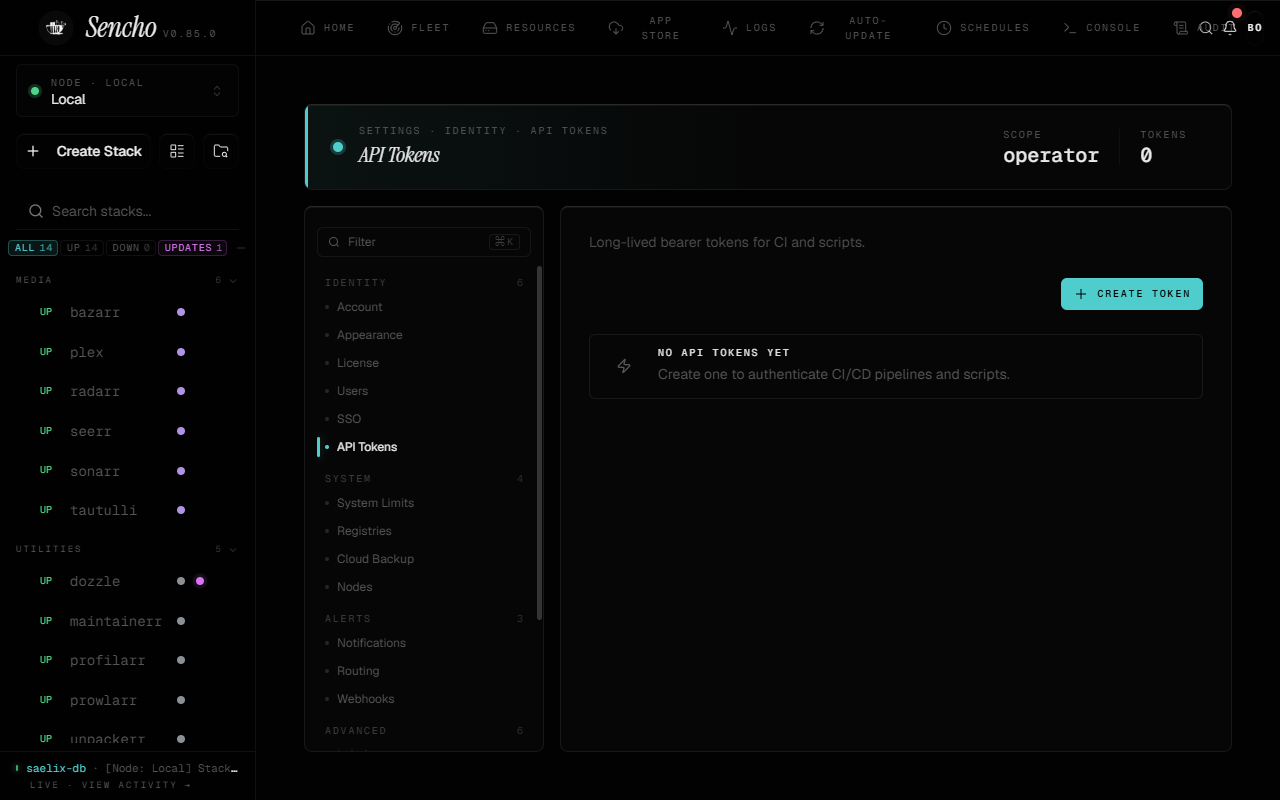View the Logs section
This screenshot has height=800, width=1280.
click(750, 28)
